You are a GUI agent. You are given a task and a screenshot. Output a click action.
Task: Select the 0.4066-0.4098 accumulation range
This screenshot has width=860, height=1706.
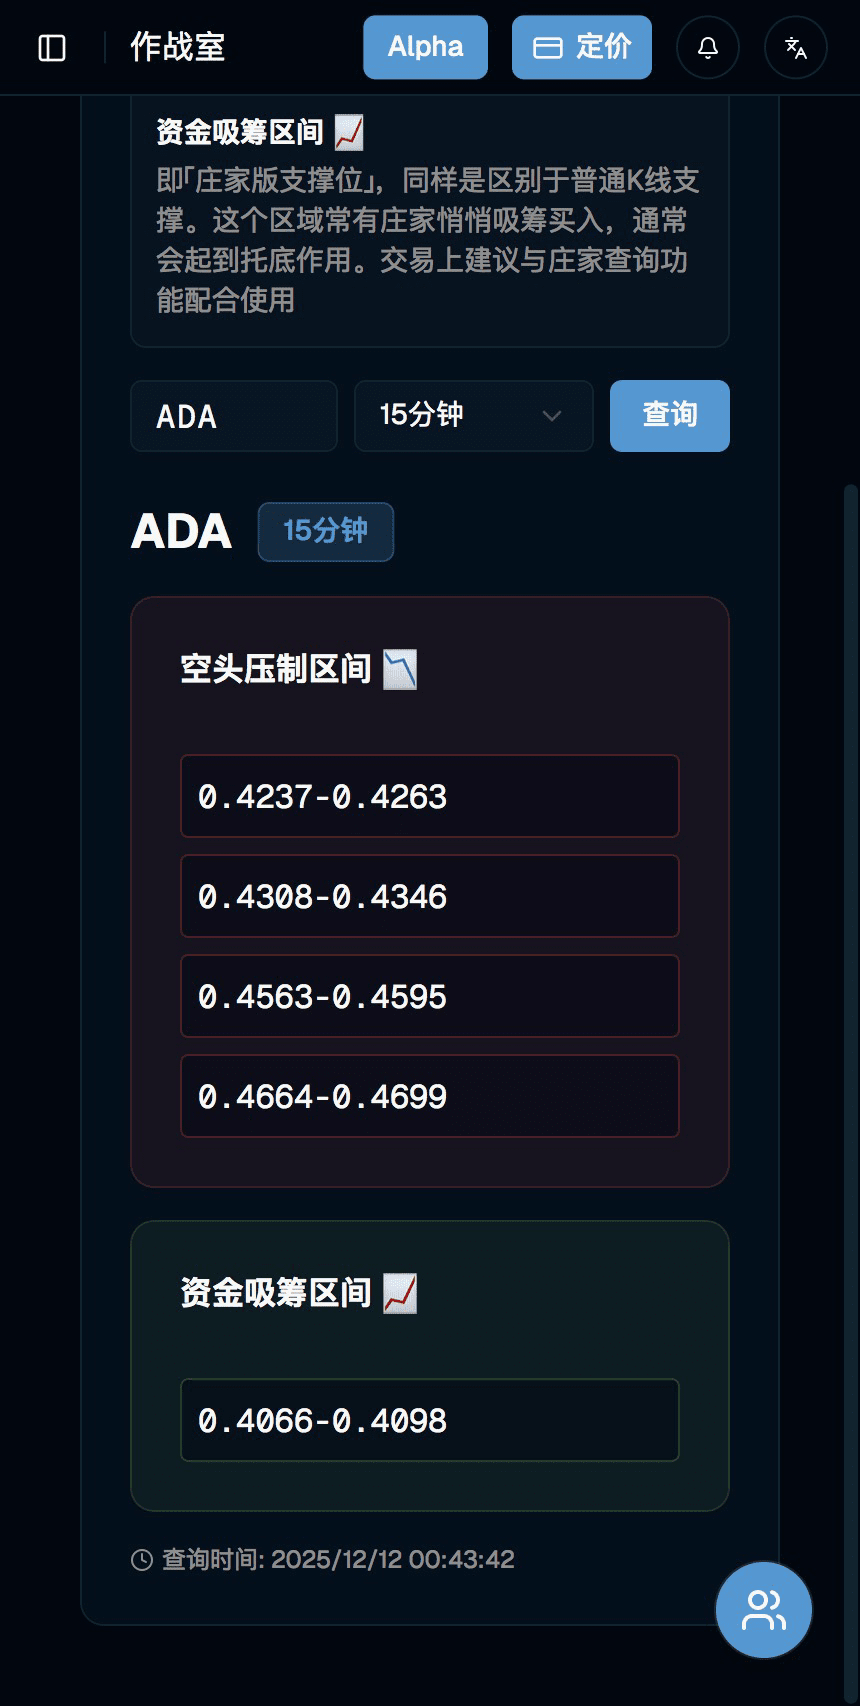[430, 1420]
